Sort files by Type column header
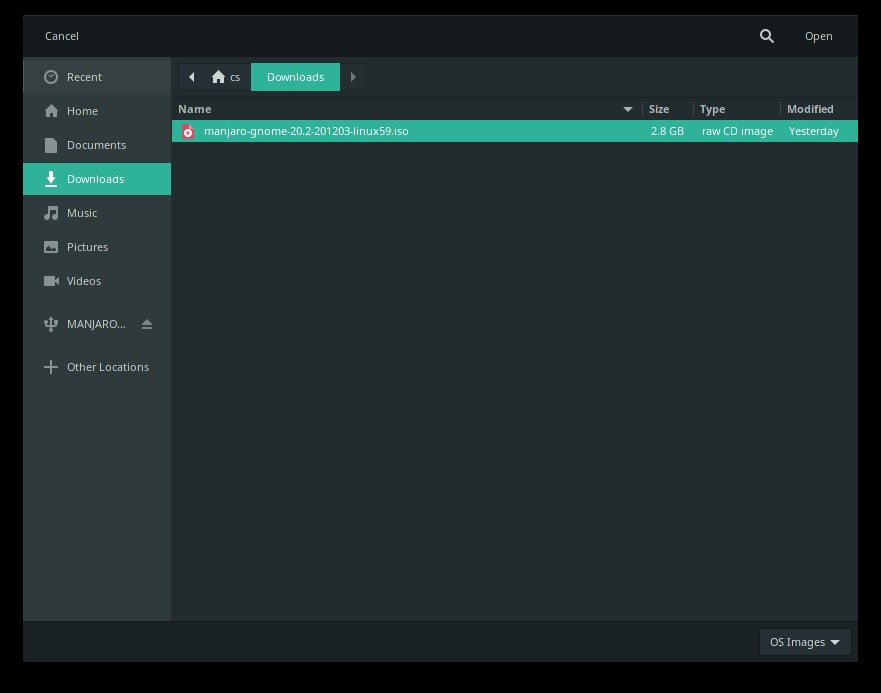The height and width of the screenshot is (693, 881). click(x=737, y=109)
